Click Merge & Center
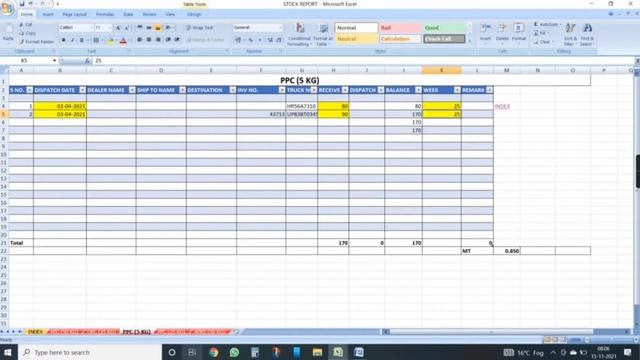 point(205,40)
